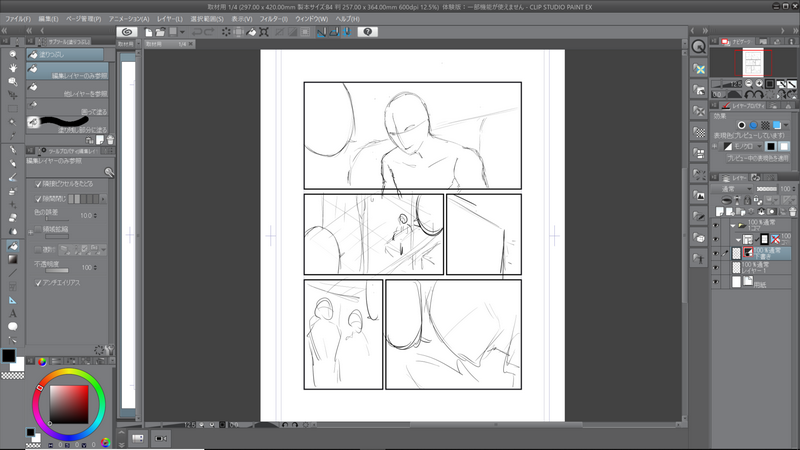This screenshot has width=800, height=450.
Task: Zoom out using Navigator minus icon
Action: click(x=748, y=84)
